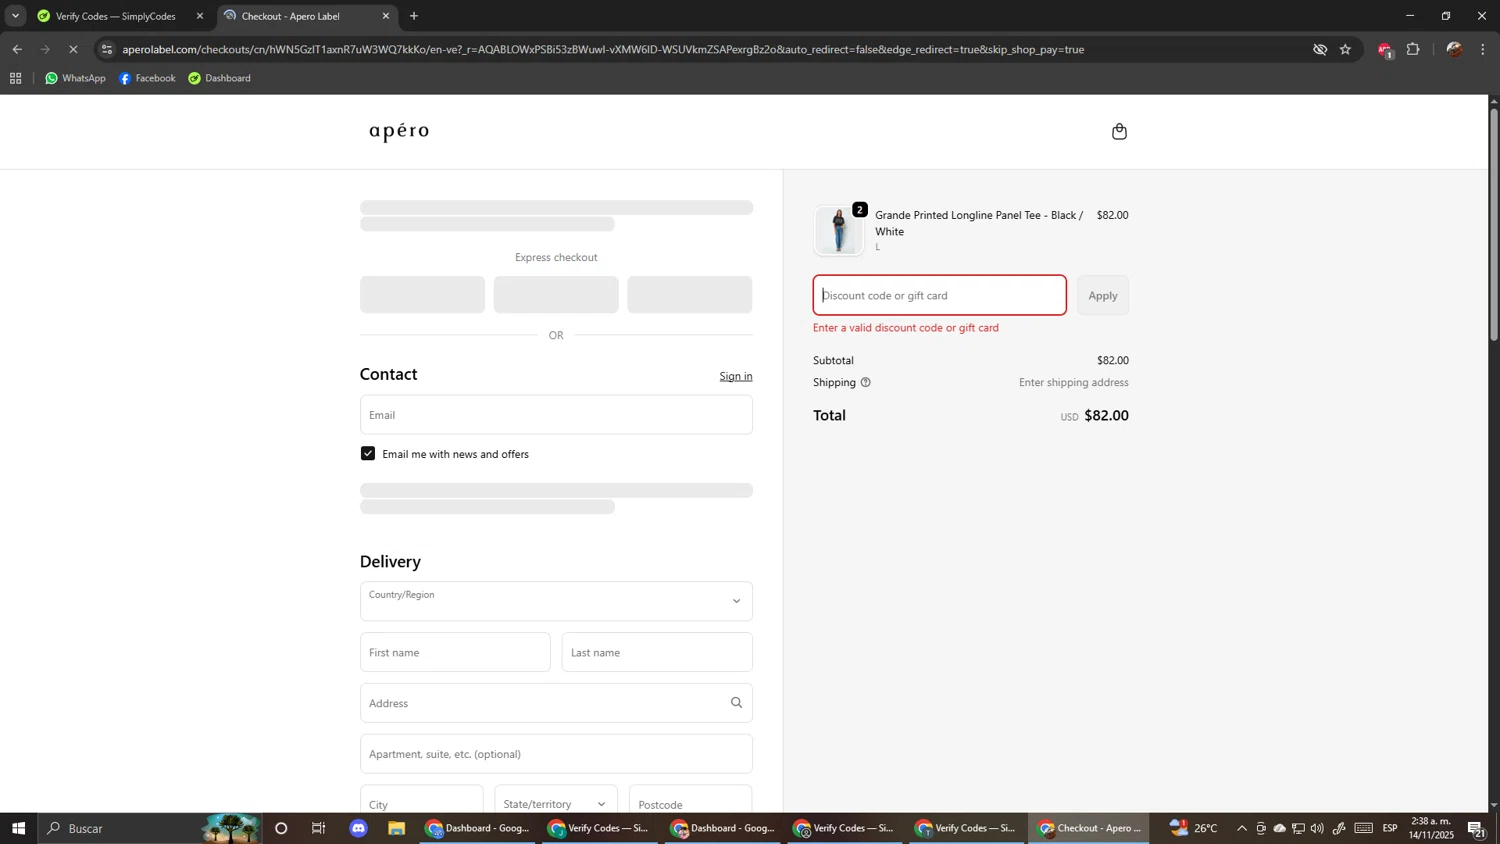Stop loading the page
Screen dimensions: 1500x844
pos(73,49)
